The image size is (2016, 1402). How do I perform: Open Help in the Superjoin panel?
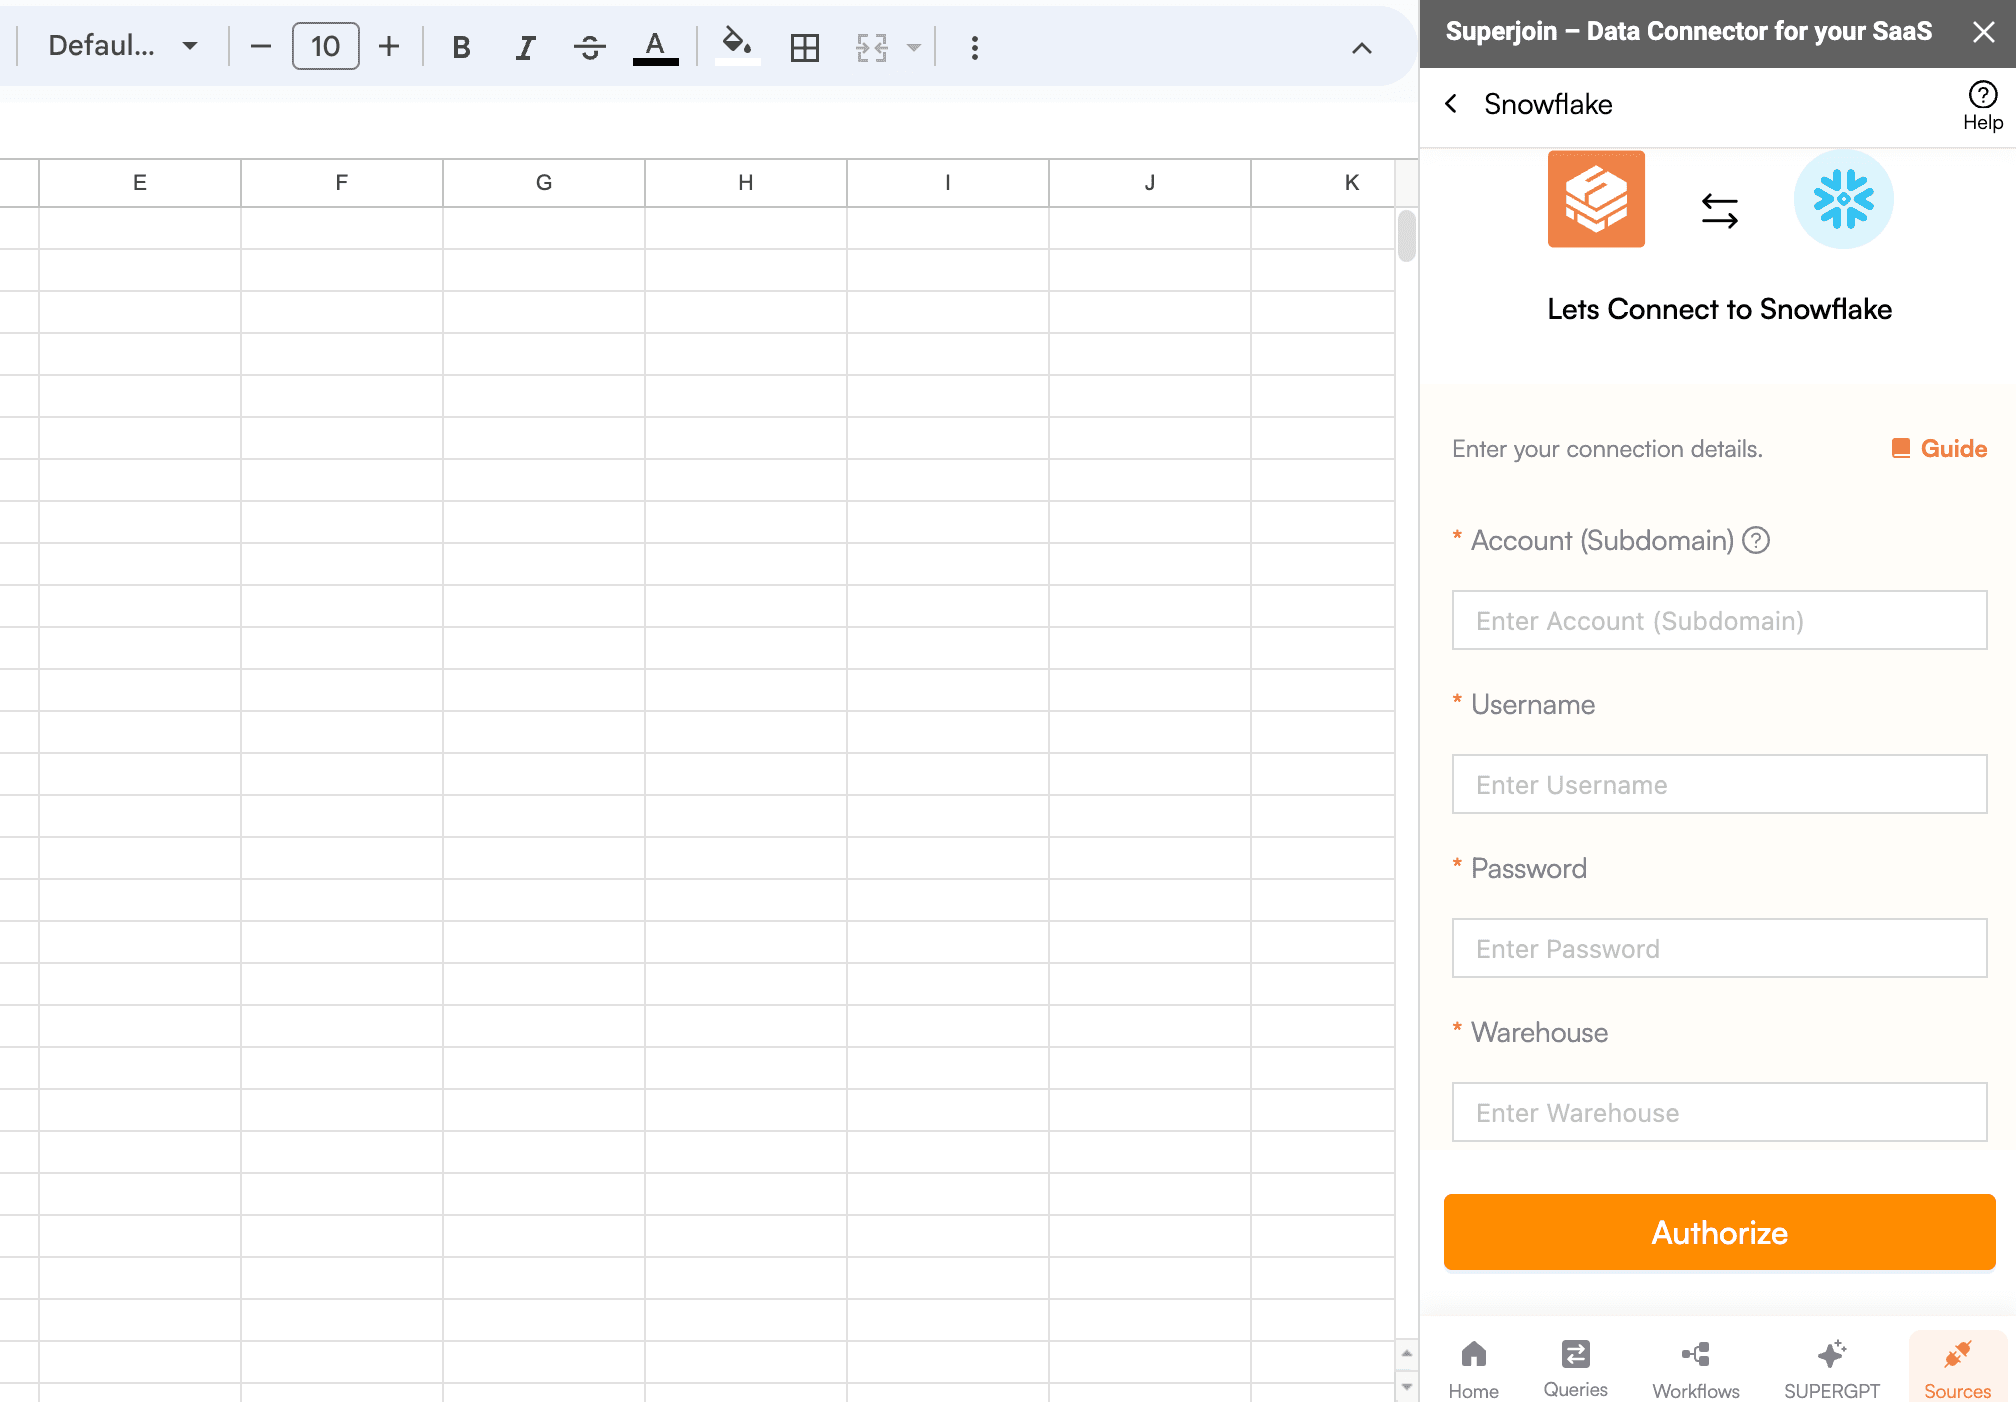coord(1982,106)
